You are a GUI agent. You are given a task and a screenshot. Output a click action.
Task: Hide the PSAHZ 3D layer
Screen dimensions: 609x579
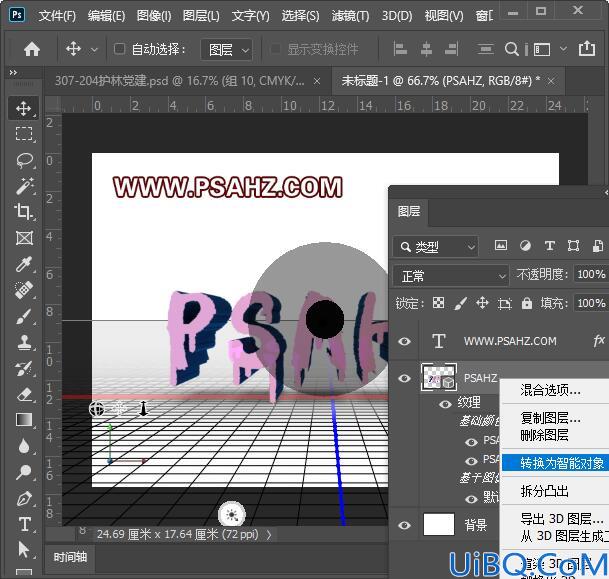pyautogui.click(x=404, y=378)
